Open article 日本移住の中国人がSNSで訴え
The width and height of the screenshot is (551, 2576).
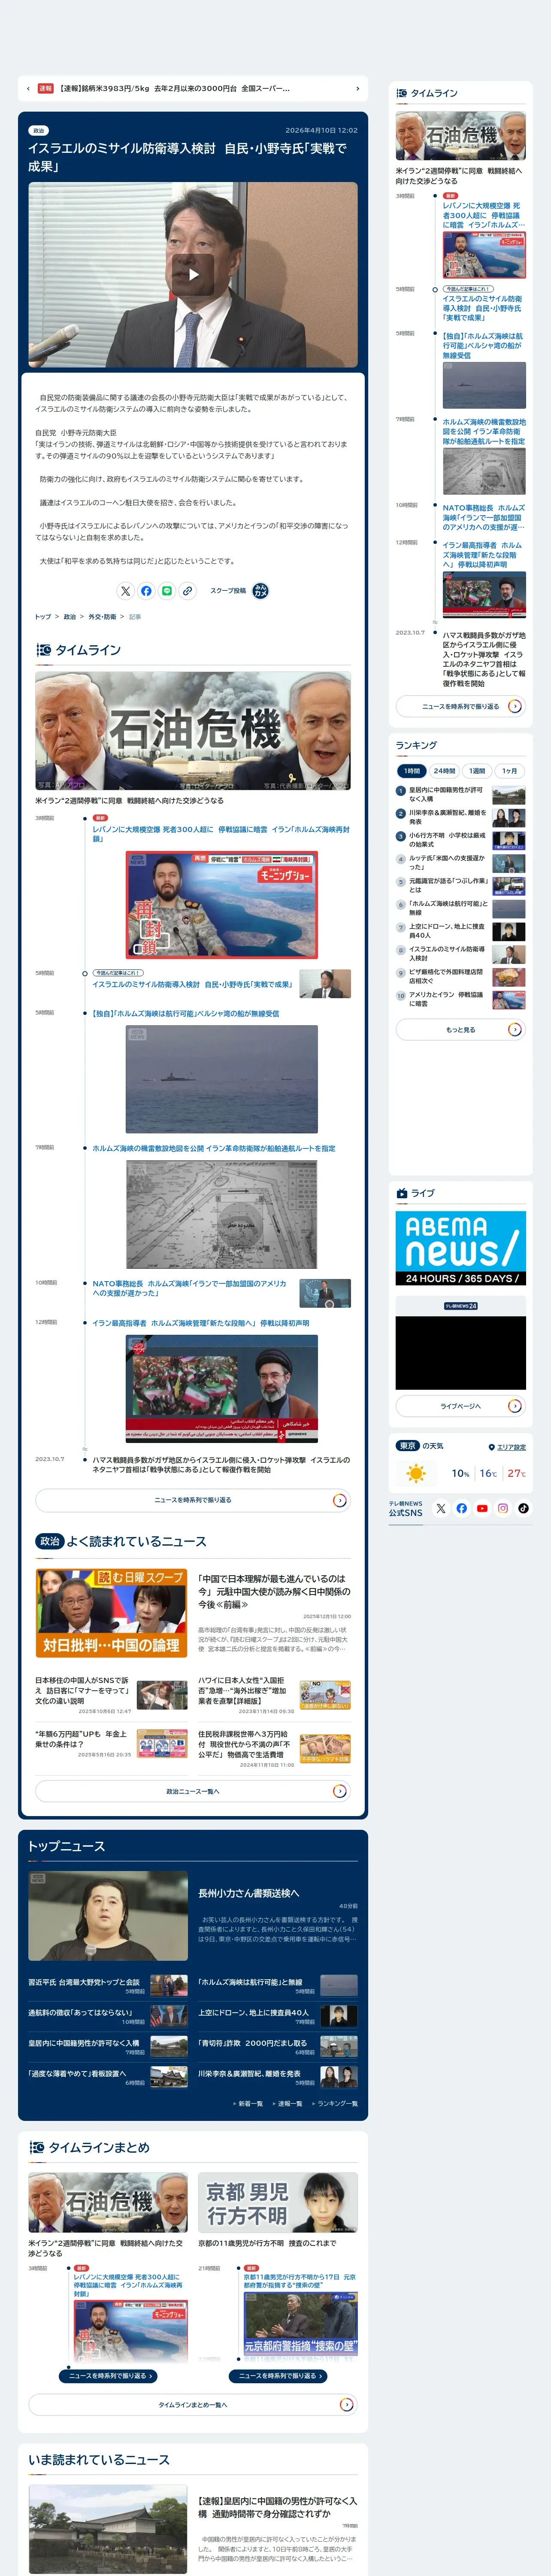(83, 1691)
